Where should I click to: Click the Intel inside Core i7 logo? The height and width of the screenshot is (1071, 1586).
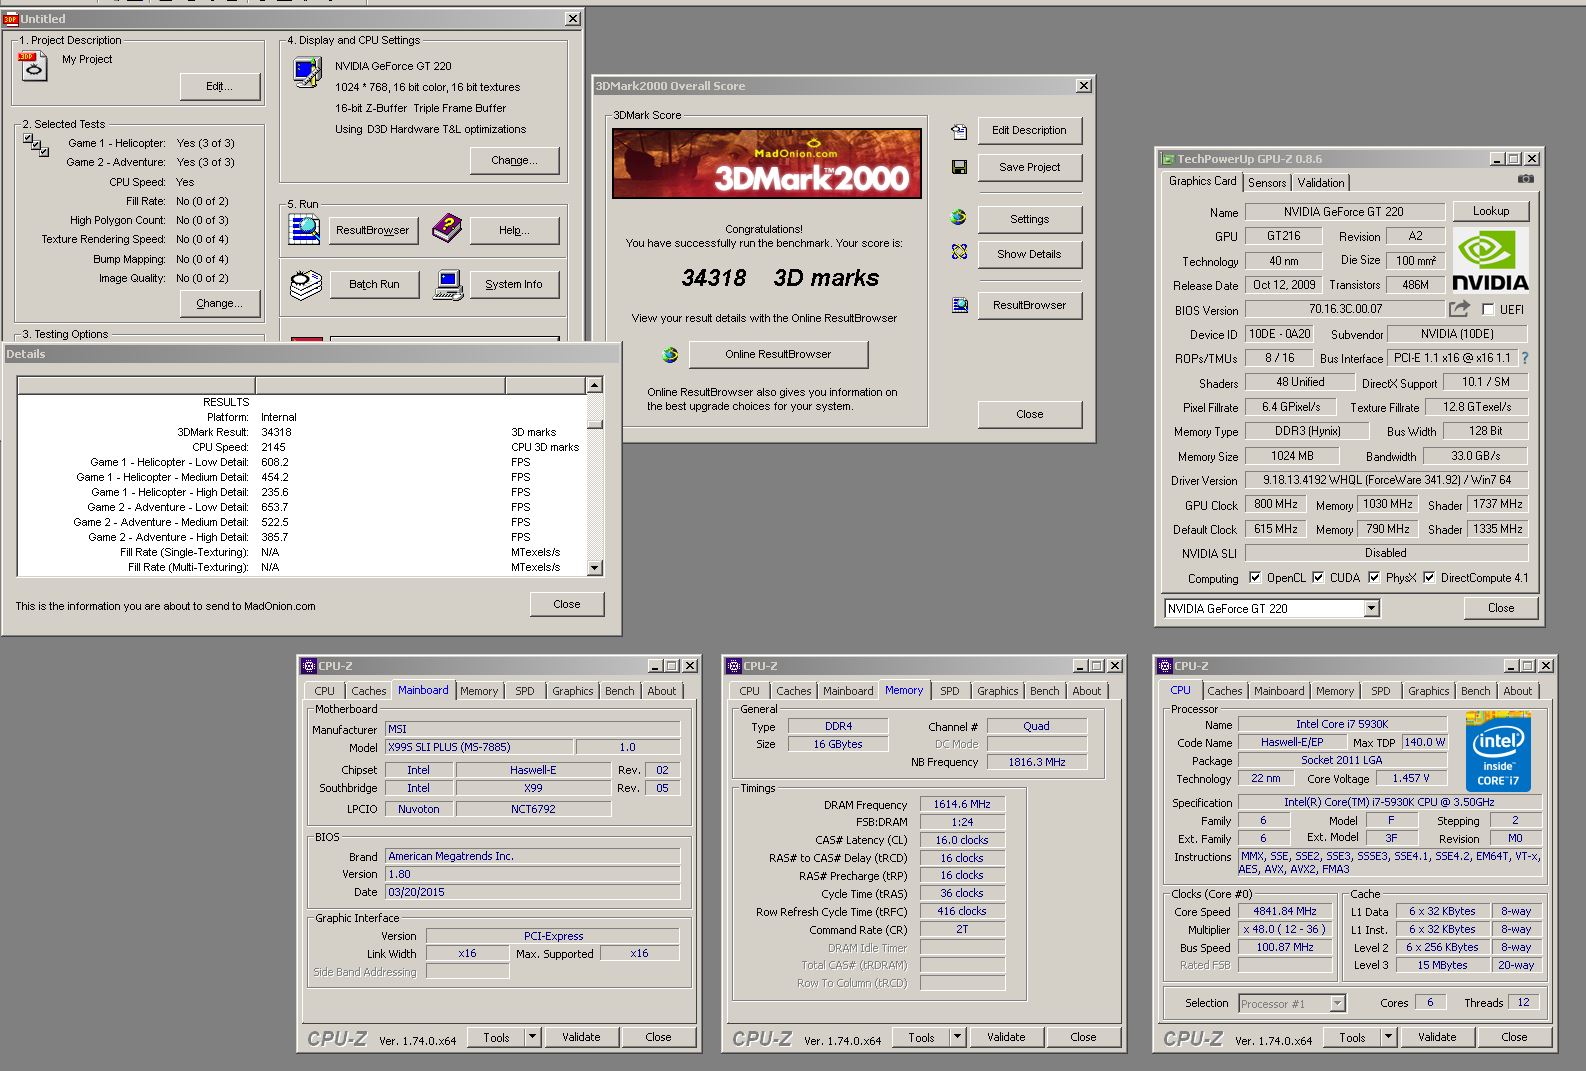click(x=1498, y=751)
